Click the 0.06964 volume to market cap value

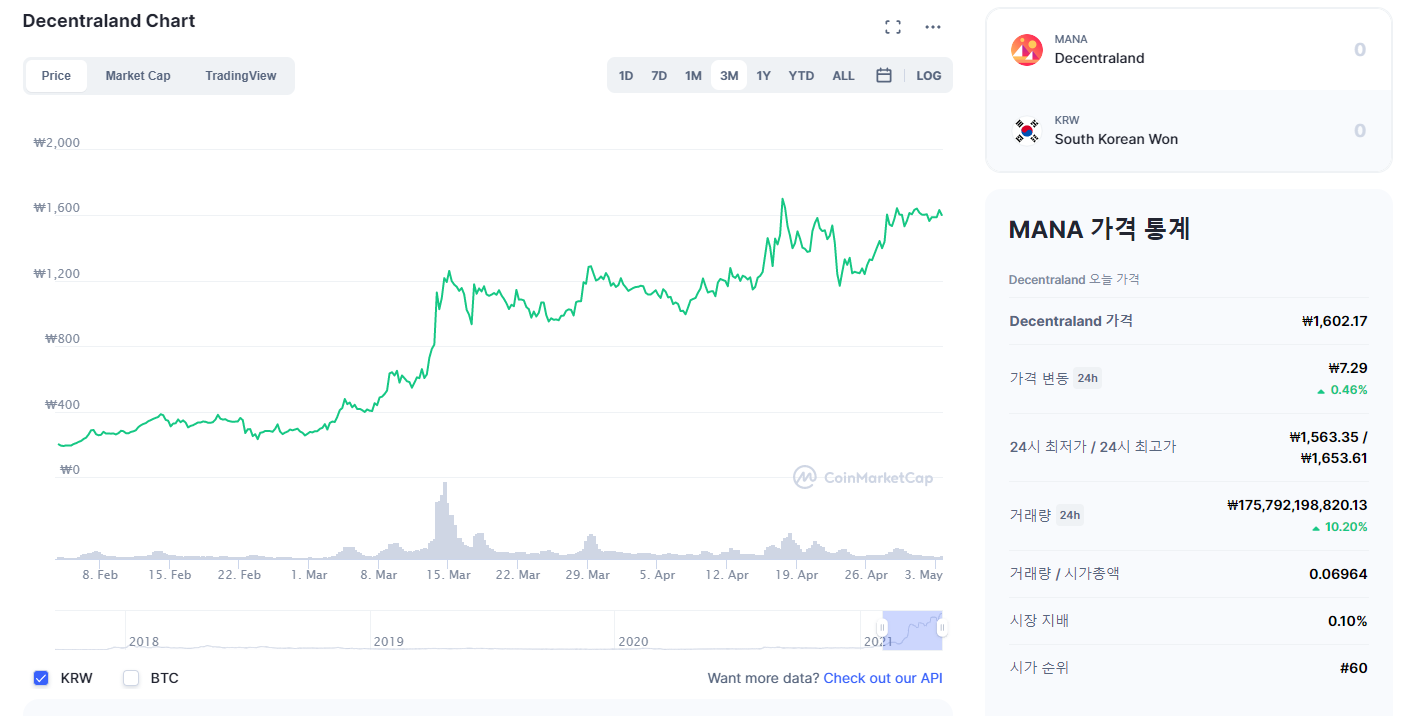pyautogui.click(x=1338, y=574)
